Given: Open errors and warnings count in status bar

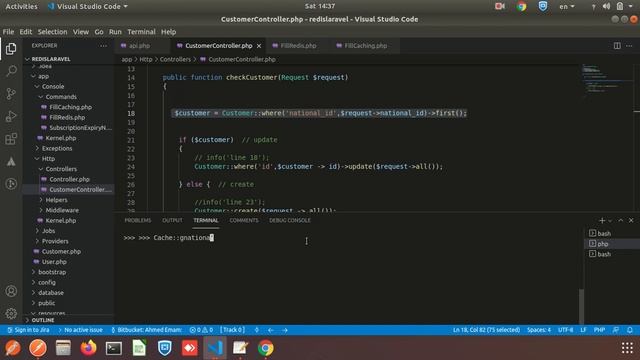Looking at the screenshot, I should tap(201, 330).
